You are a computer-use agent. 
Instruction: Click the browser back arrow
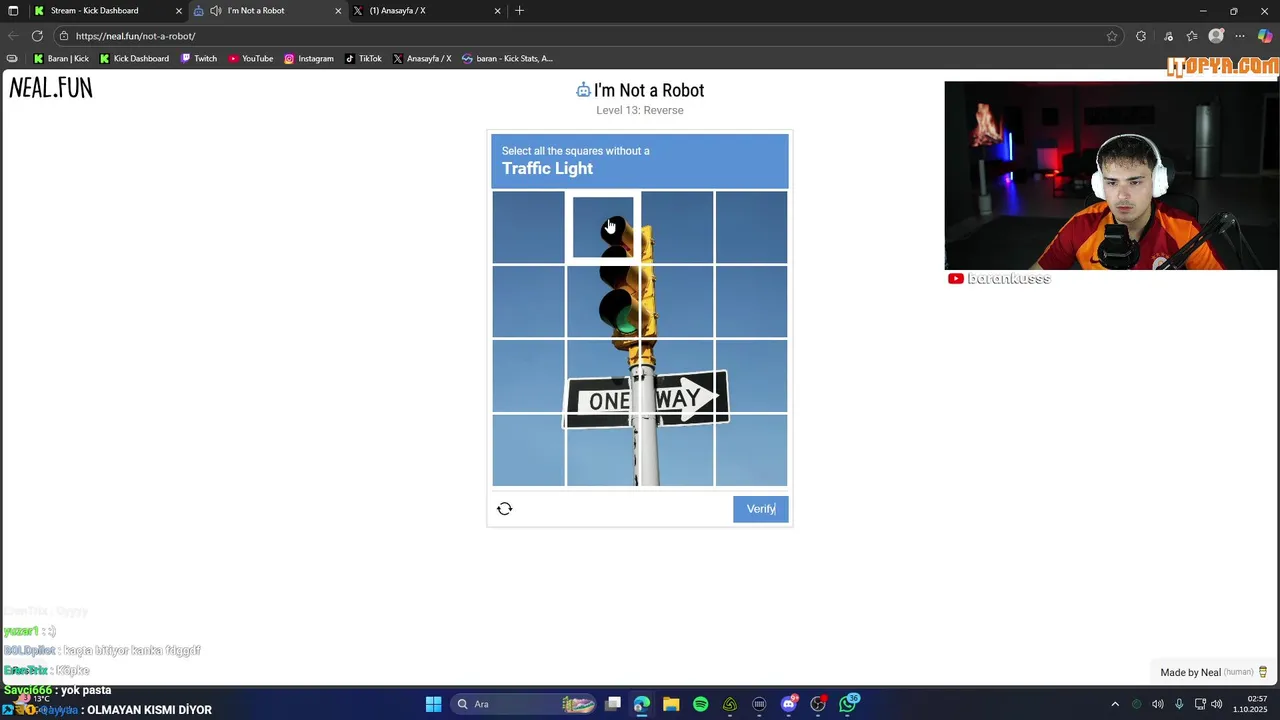13,36
